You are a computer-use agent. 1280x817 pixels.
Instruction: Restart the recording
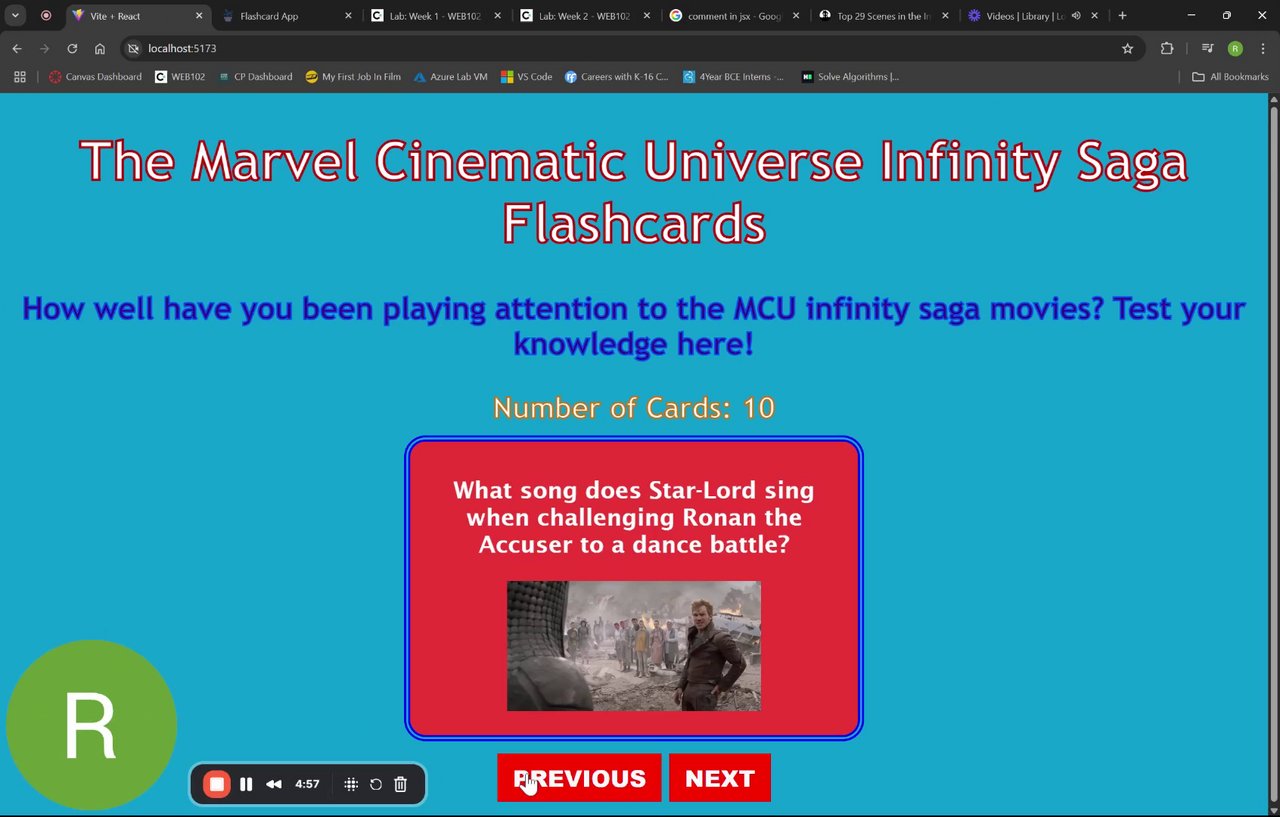(376, 784)
